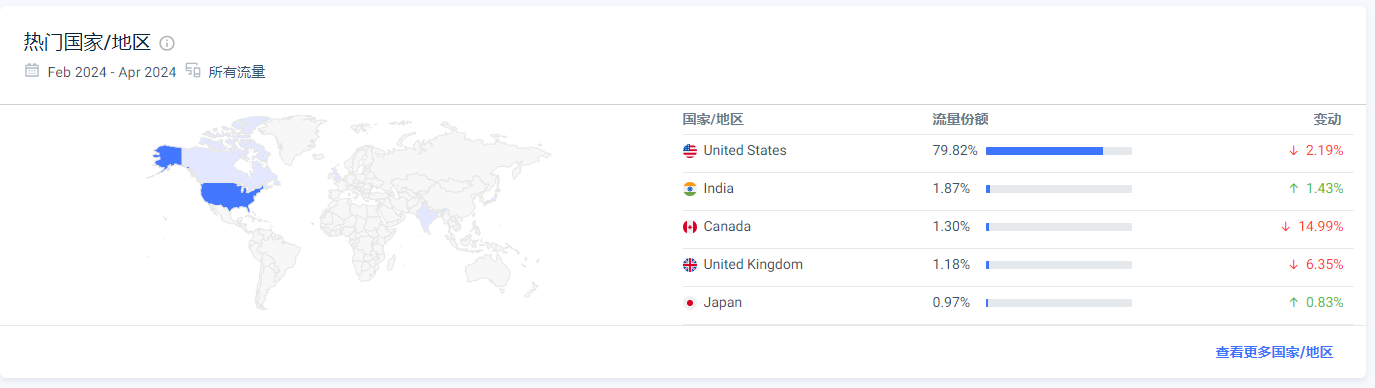Click the 变动 column header

click(x=1327, y=119)
